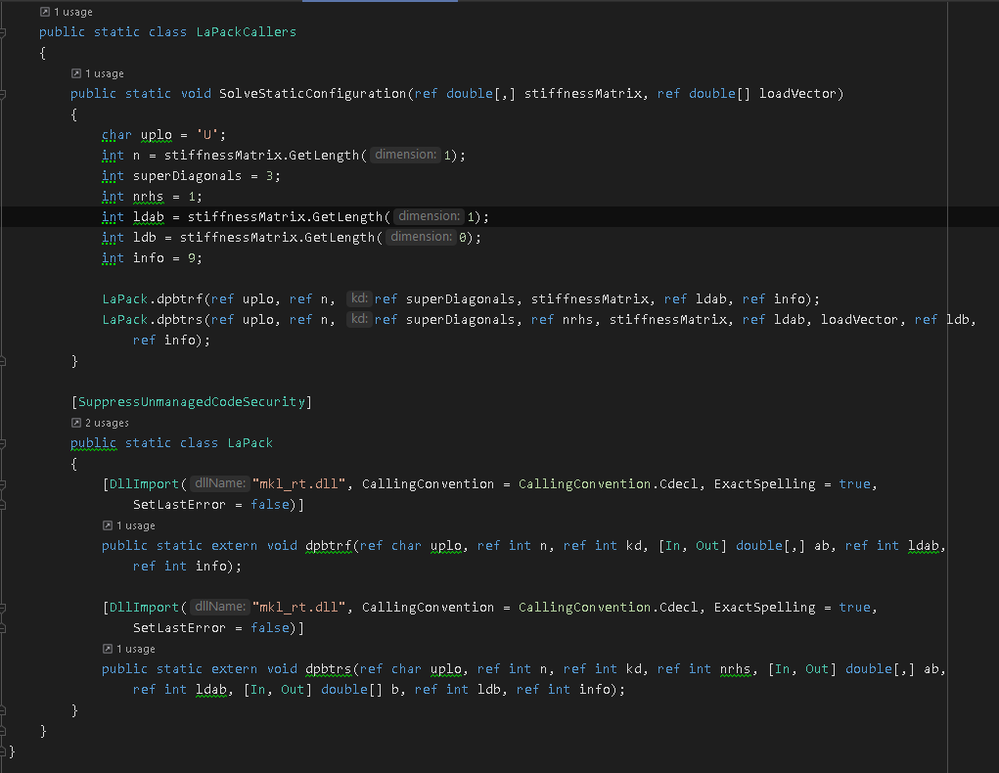Click nrhs in the 'int nrhs = 1' line

(148, 196)
